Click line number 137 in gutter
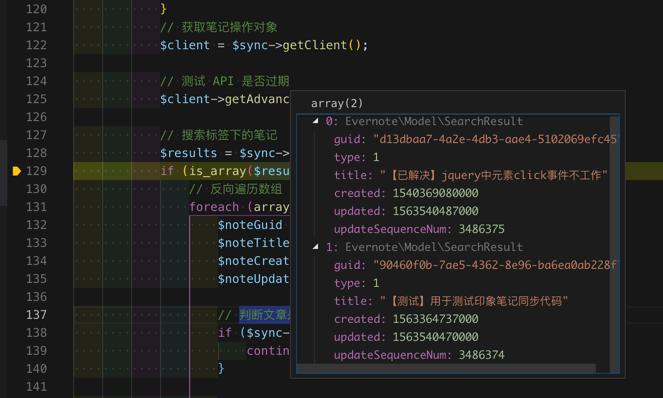The image size is (663, 398). [x=36, y=315]
